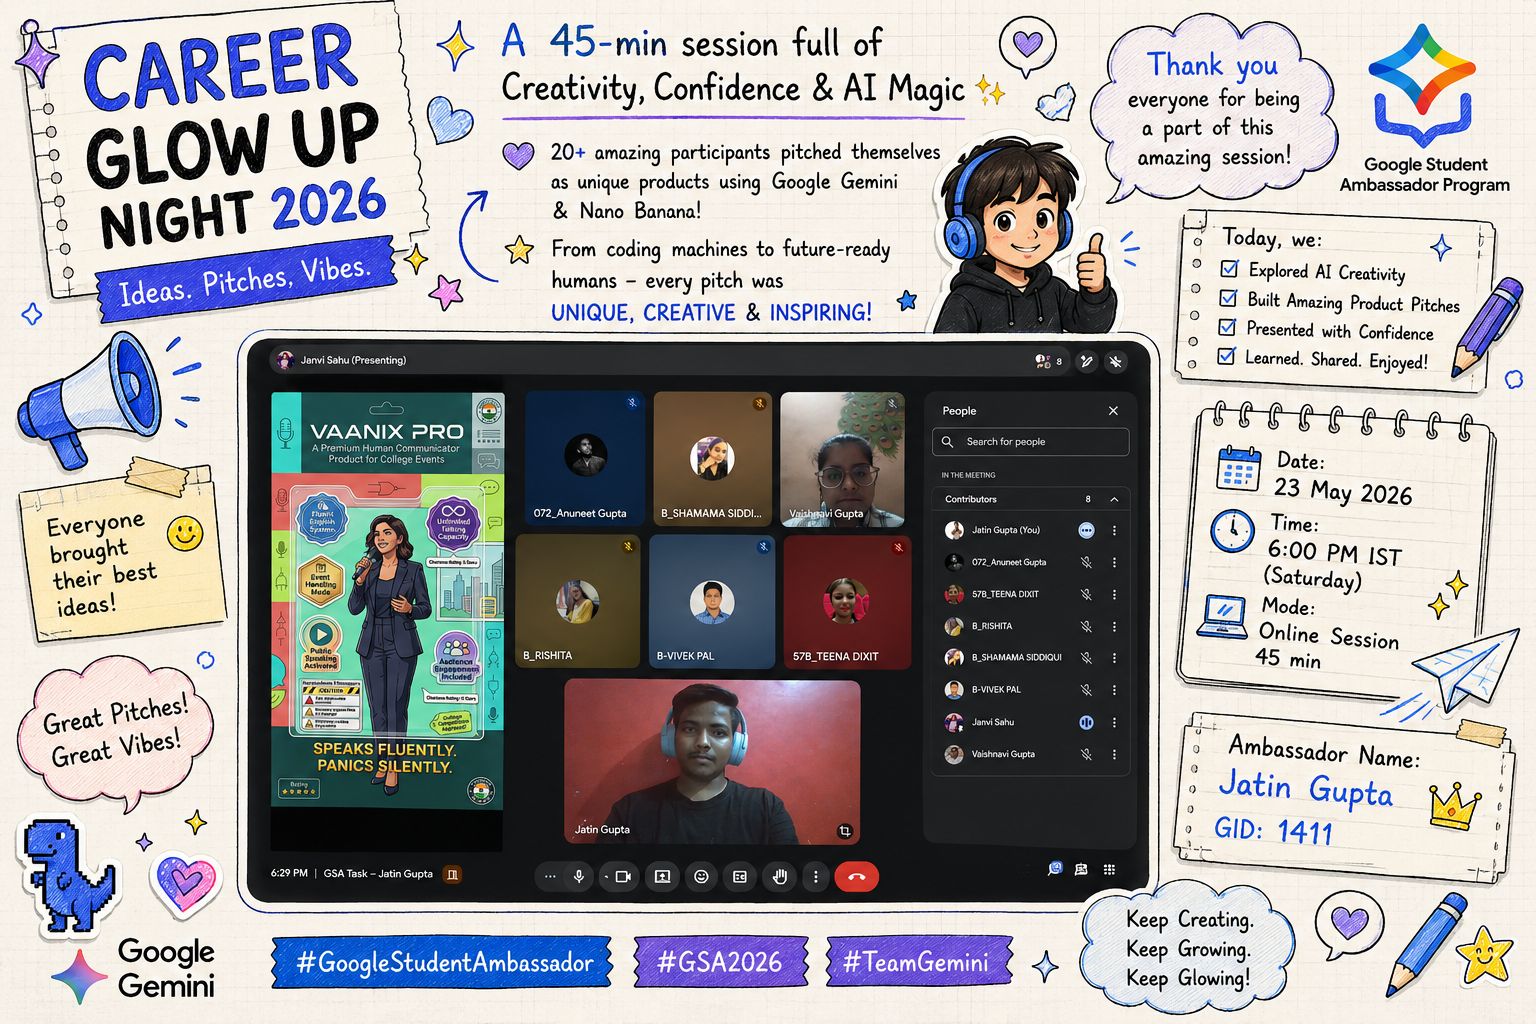The height and width of the screenshot is (1024, 1536).
Task: Click the muted mic icon in 072_Anuneet Gupta row
Action: pyautogui.click(x=1086, y=563)
